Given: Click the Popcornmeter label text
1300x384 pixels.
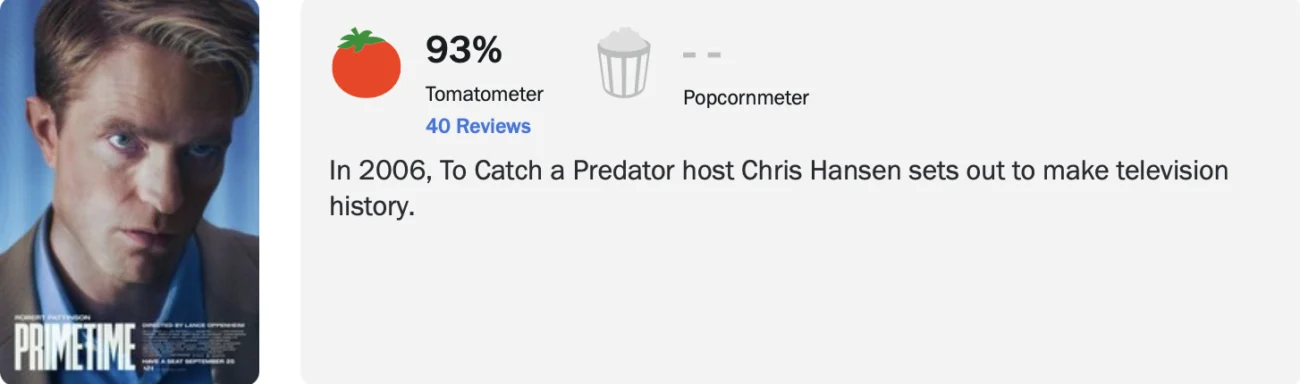Looking at the screenshot, I should [x=746, y=97].
